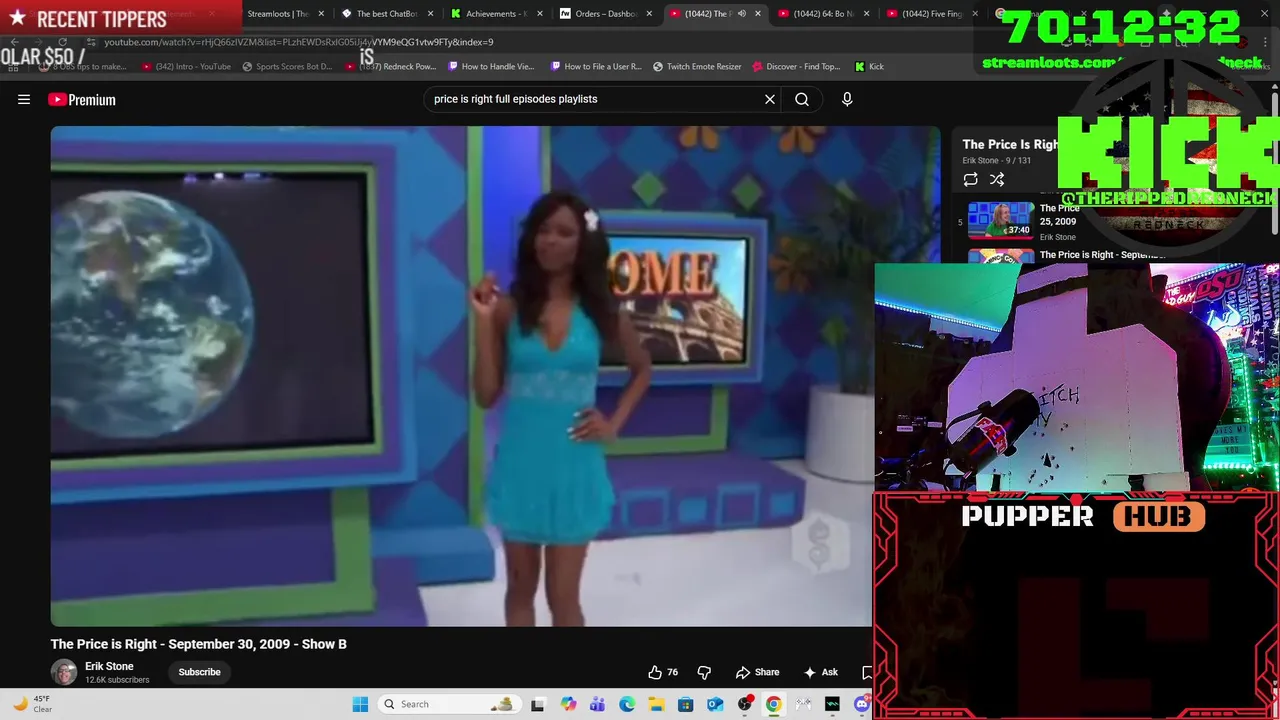Close the Achievements Kick tab
The image size is (1280, 720).
tap(540, 14)
